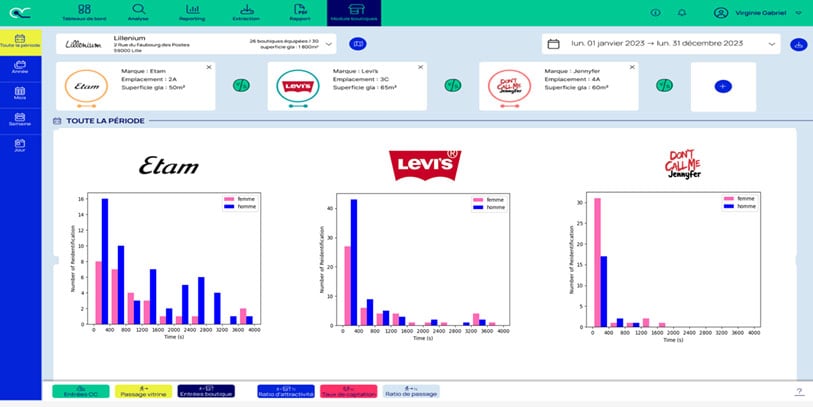Remove the Etam boutique card
The width and height of the screenshot is (813, 407).
(209, 67)
